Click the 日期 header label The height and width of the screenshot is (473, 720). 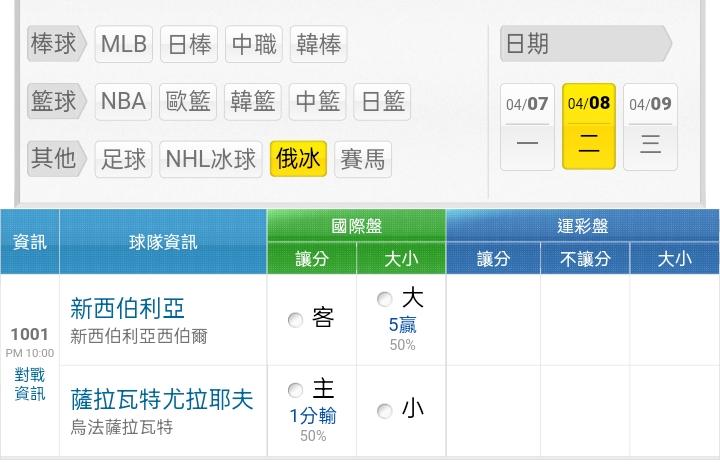(585, 44)
